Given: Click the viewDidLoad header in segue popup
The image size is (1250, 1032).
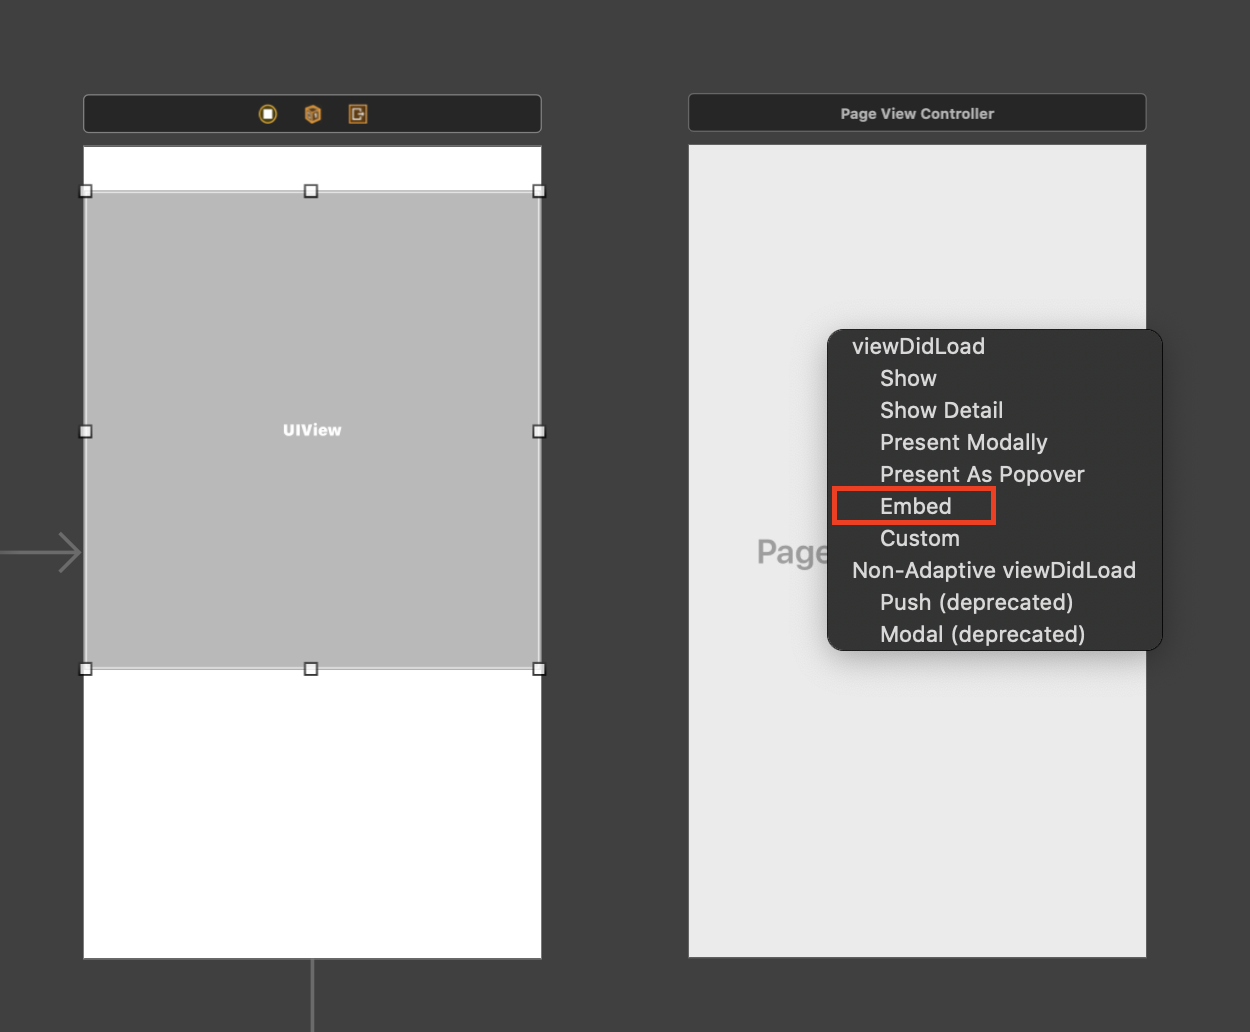Looking at the screenshot, I should pos(918,346).
